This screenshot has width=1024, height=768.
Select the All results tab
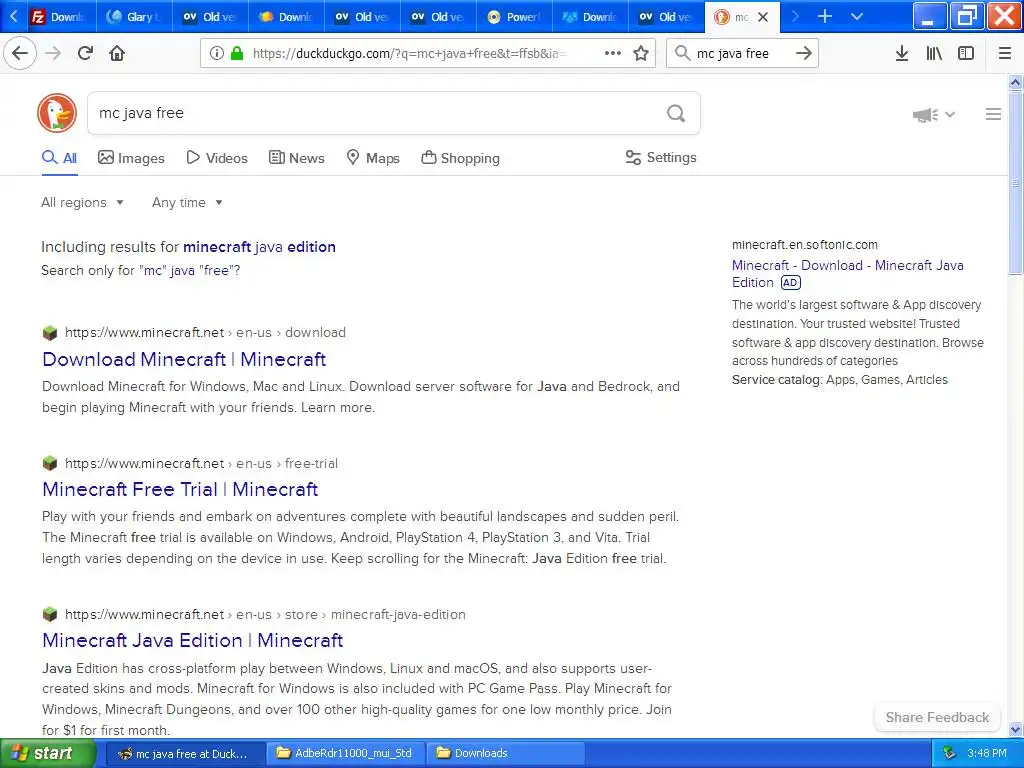tap(59, 158)
